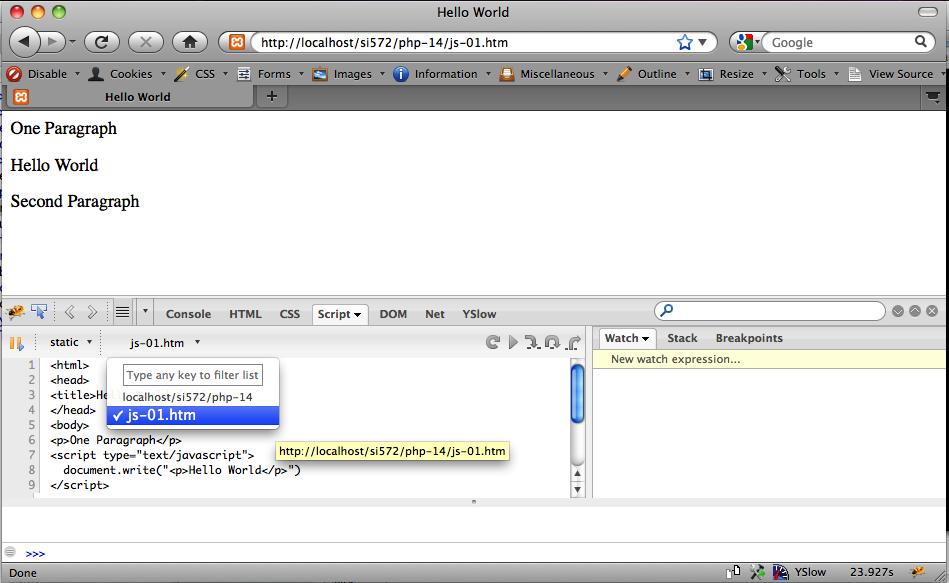
Task: Step out of the current function
Action: [x=573, y=343]
